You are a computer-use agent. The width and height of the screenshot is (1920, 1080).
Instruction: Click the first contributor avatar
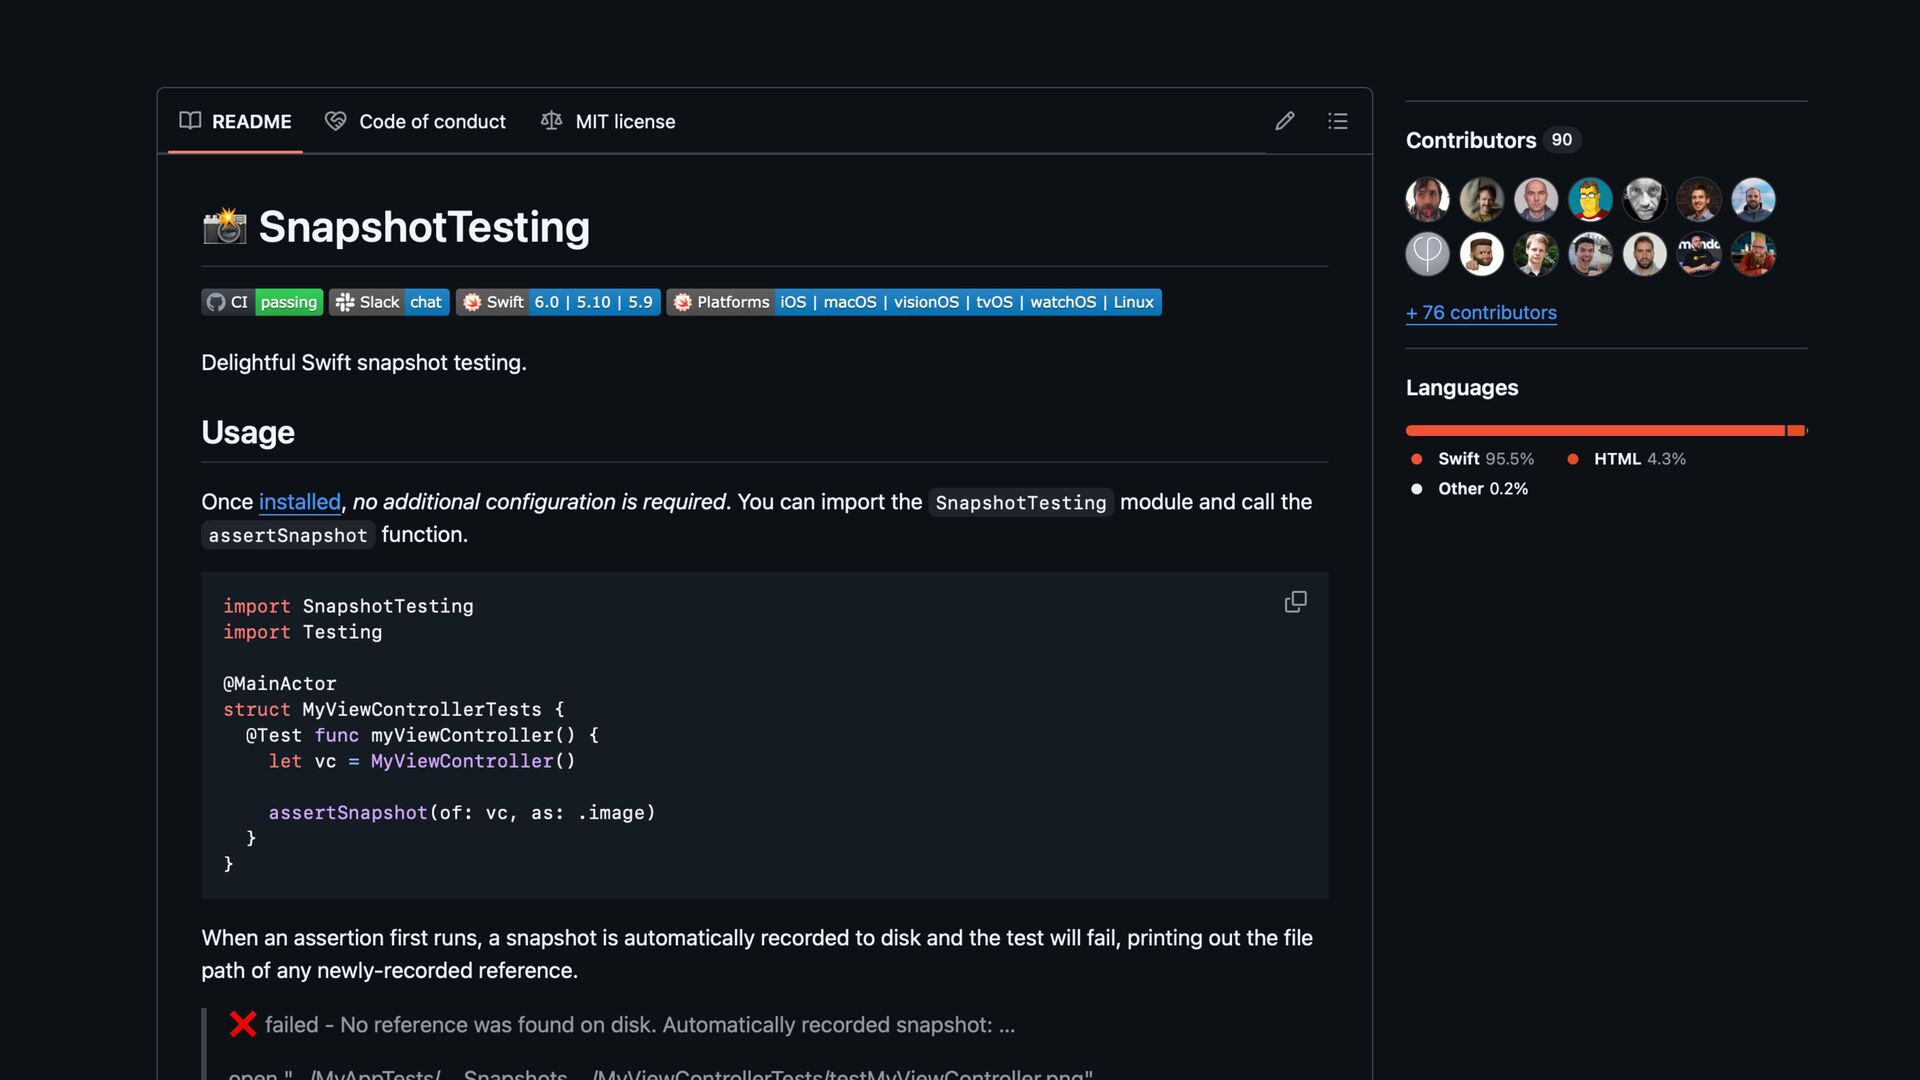1427,200
